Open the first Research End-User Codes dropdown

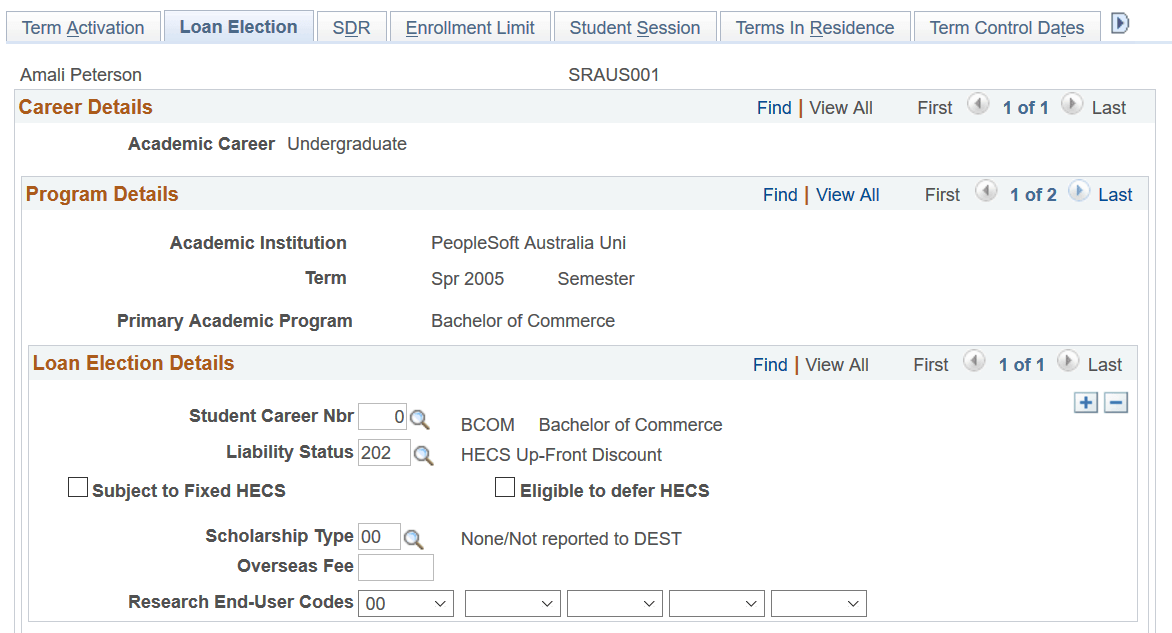pos(442,603)
